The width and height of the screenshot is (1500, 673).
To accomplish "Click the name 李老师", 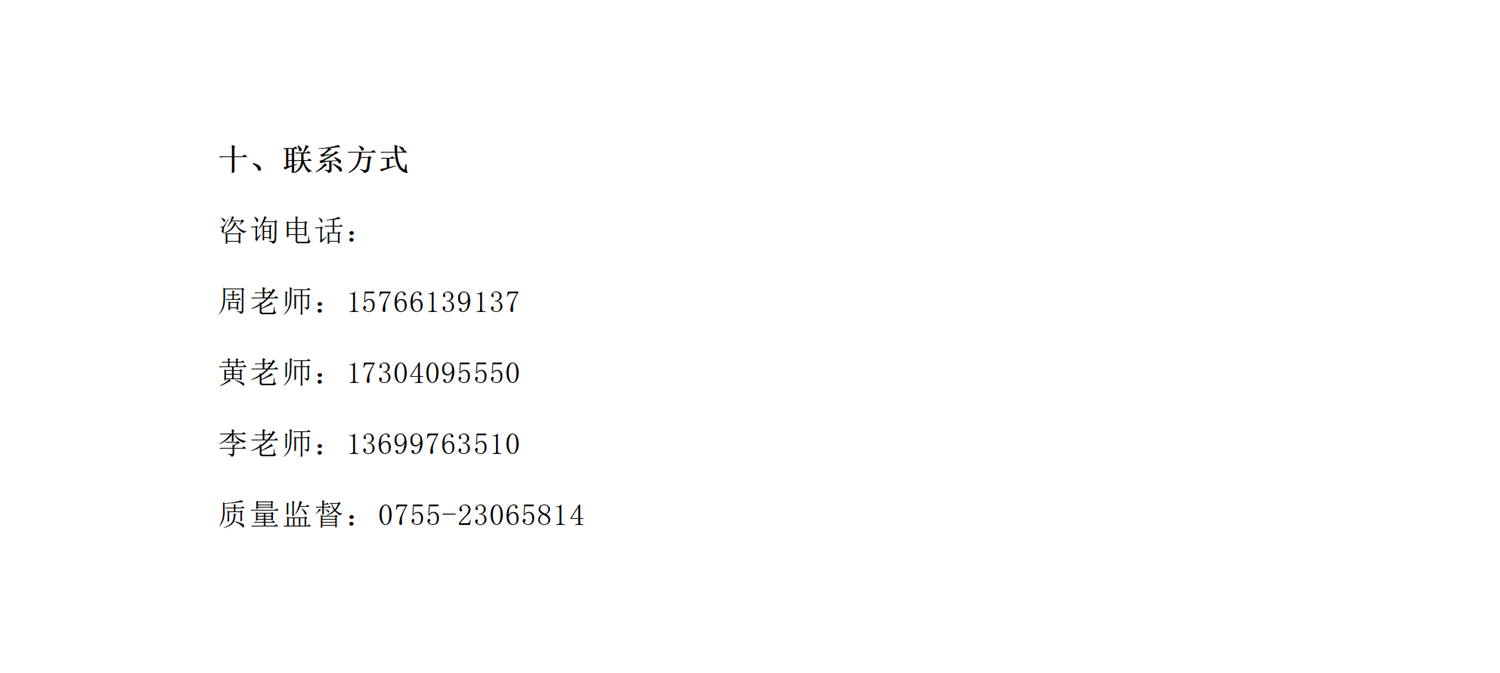I will pyautogui.click(x=266, y=444).
